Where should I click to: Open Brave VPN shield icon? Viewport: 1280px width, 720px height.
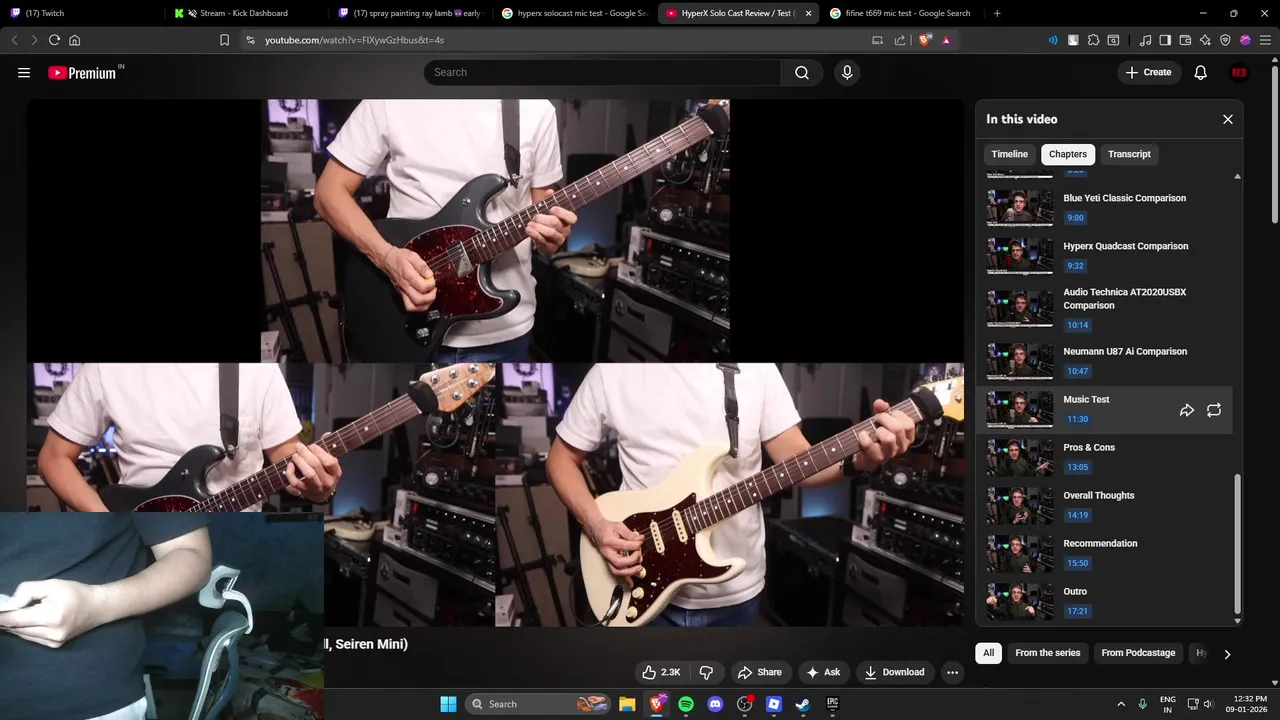[x=1225, y=40]
